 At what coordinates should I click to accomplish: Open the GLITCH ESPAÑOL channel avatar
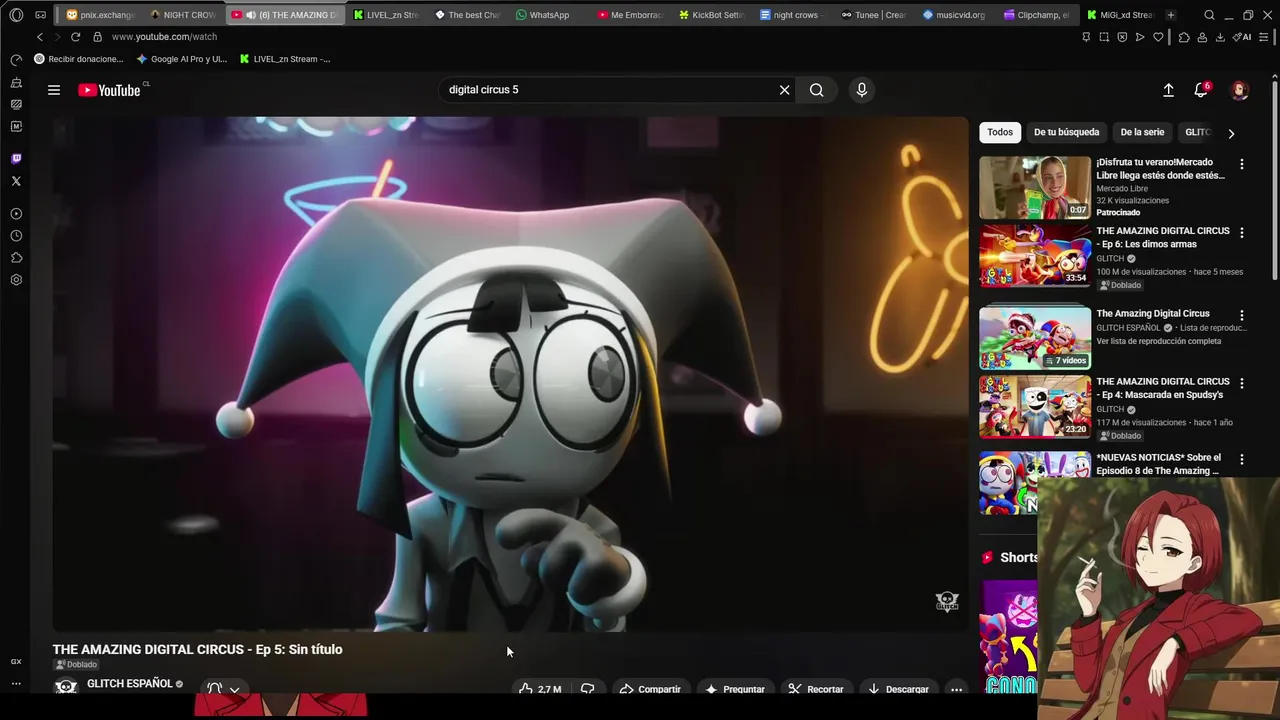pos(66,687)
